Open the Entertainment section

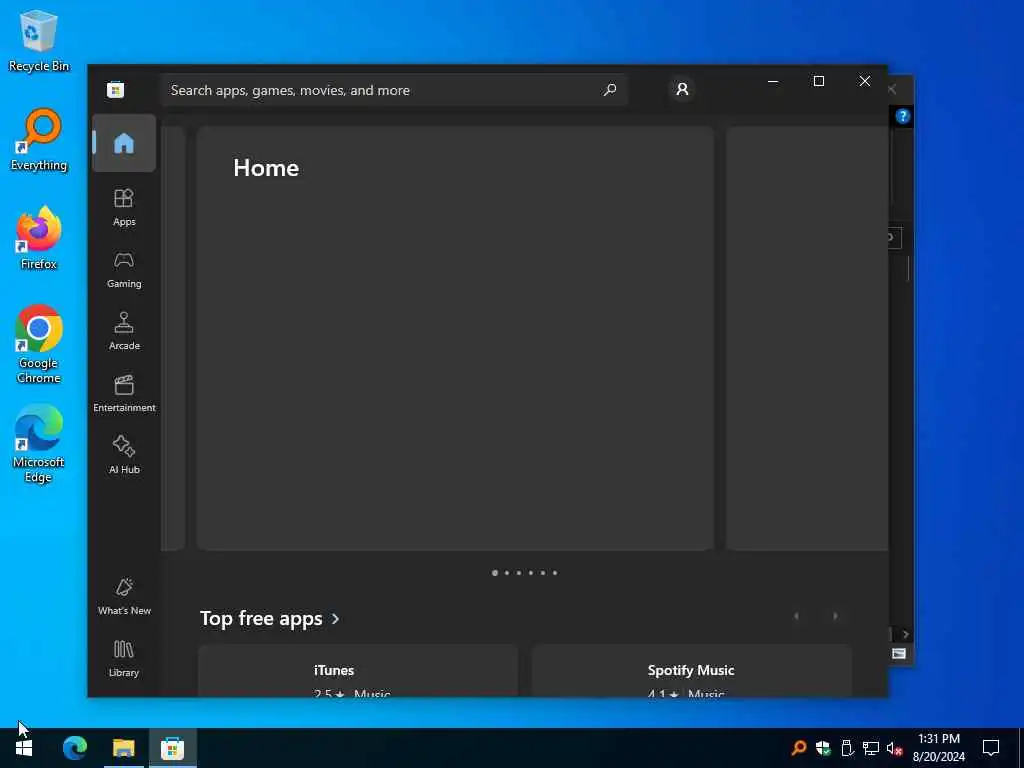(124, 394)
